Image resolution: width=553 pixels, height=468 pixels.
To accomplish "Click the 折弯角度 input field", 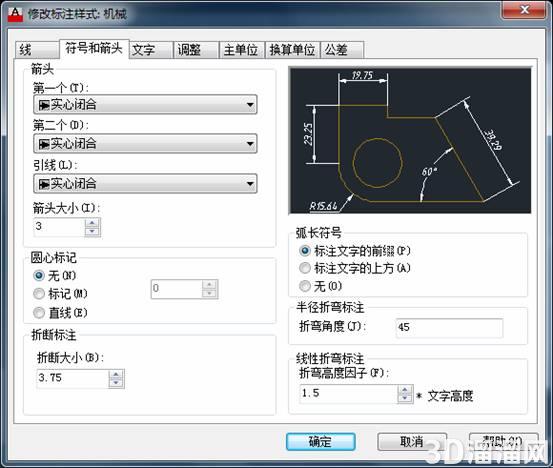I will coord(449,328).
